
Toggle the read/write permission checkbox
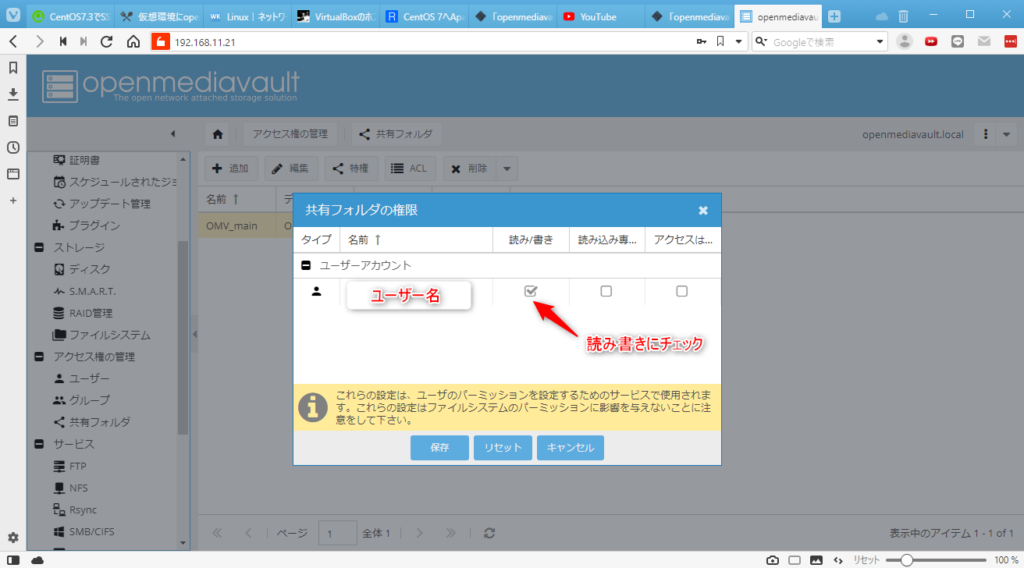(531, 291)
